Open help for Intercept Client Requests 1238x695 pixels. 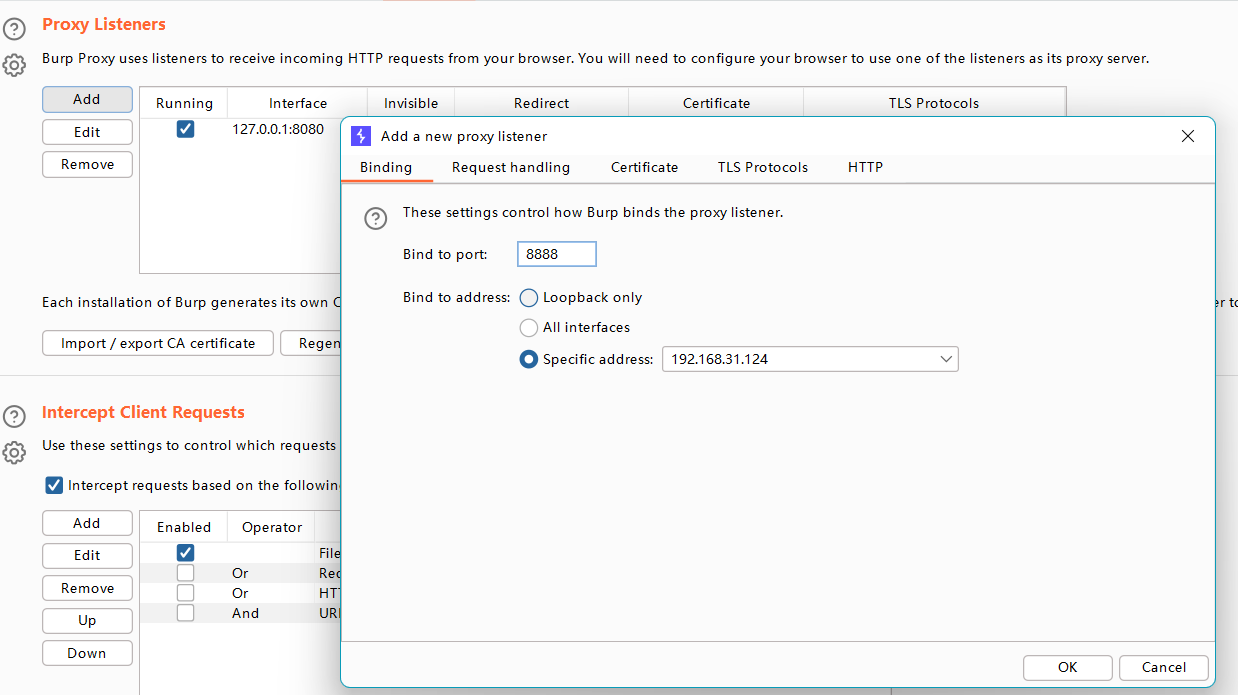coord(14,417)
